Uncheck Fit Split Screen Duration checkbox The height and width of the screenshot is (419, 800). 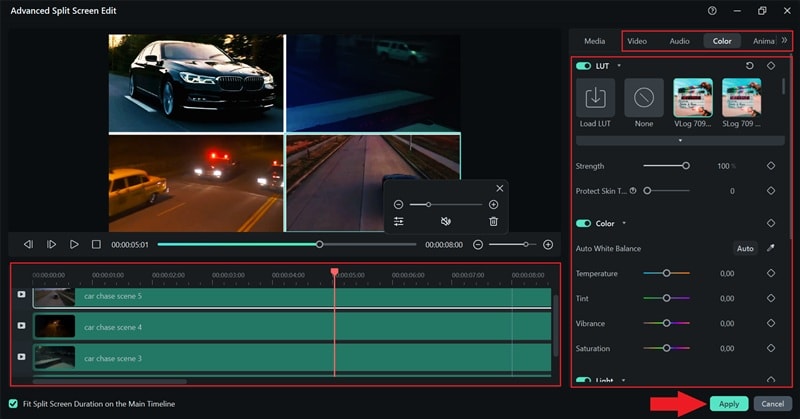pyautogui.click(x=13, y=404)
